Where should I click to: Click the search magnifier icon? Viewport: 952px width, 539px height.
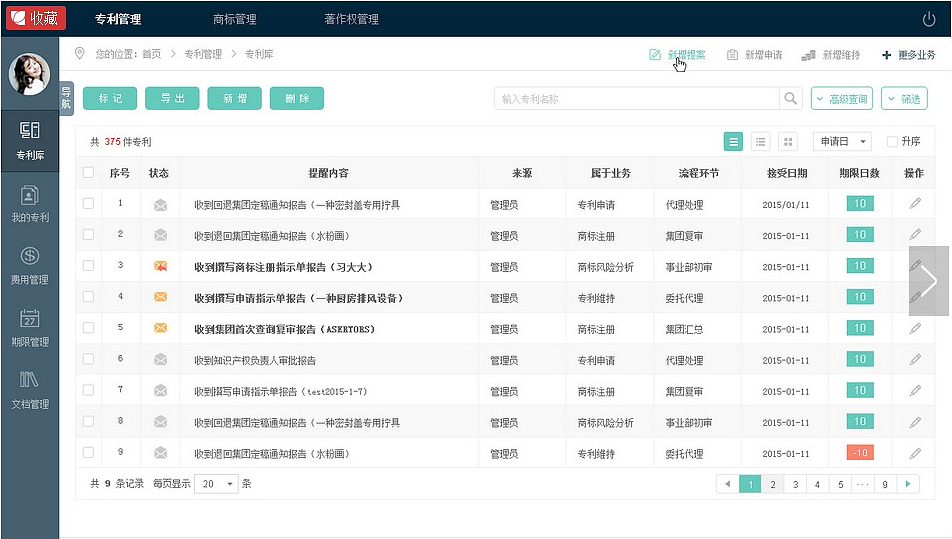coord(791,99)
